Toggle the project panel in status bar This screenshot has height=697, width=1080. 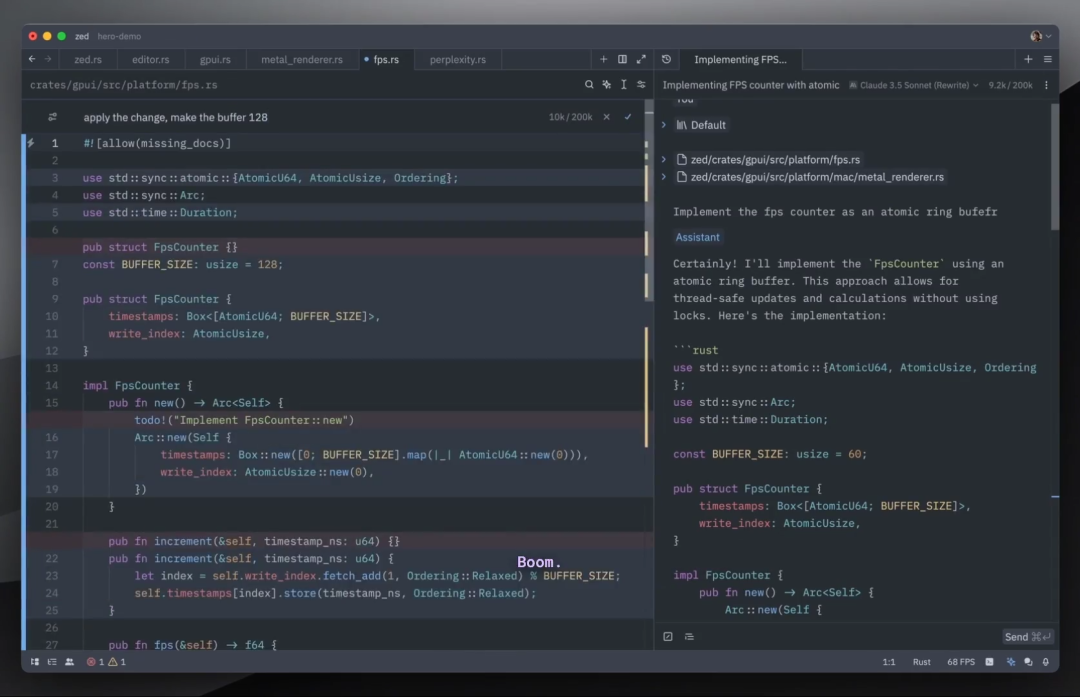click(x=34, y=661)
